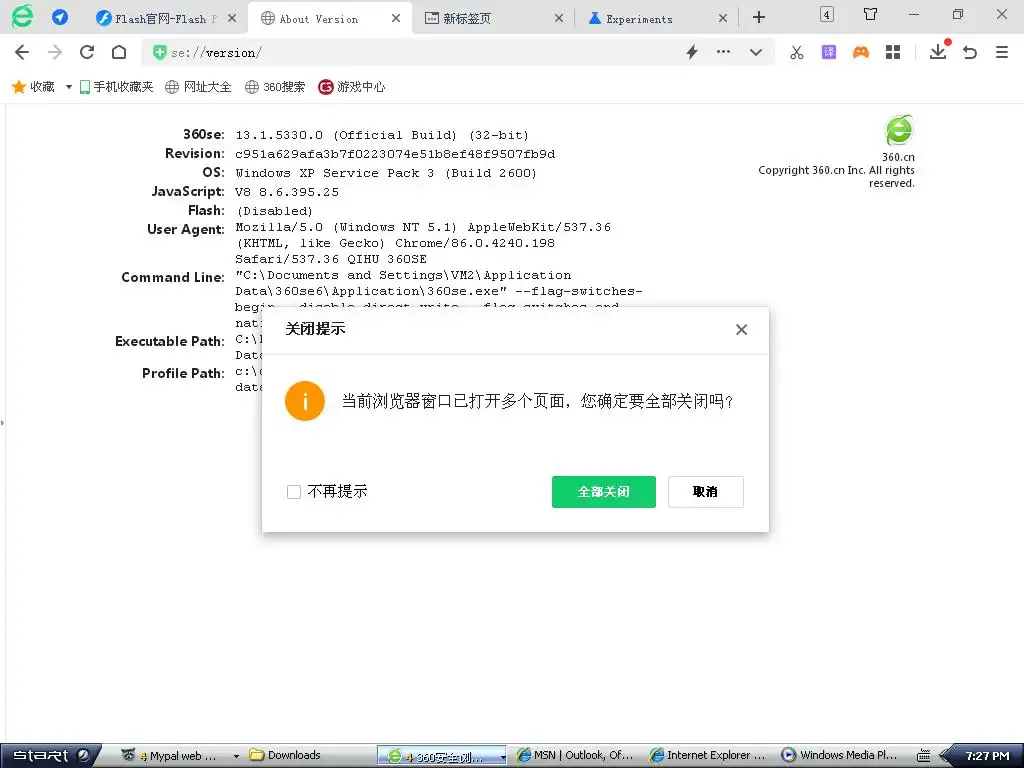
Task: Open the Windows Media Player taskbar item
Action: (840, 755)
